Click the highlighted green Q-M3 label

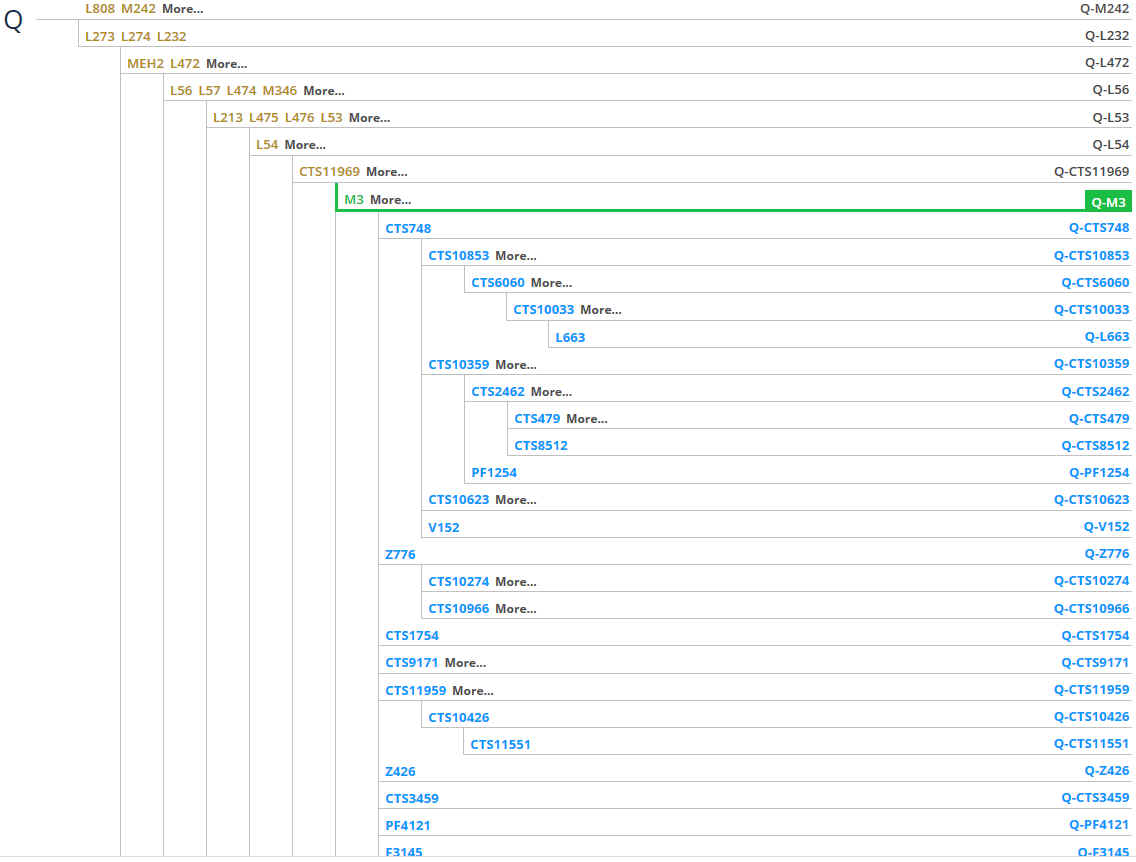(1108, 202)
